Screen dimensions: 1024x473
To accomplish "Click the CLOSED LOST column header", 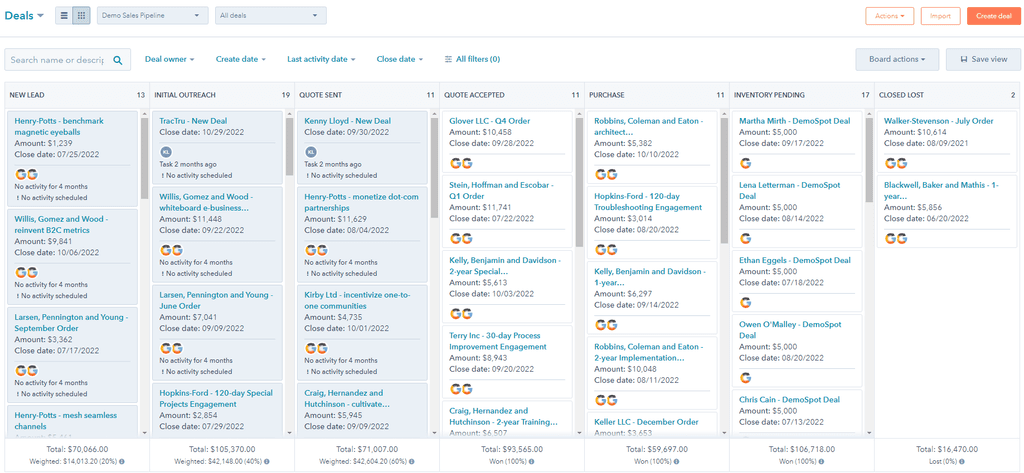I will [947, 95].
